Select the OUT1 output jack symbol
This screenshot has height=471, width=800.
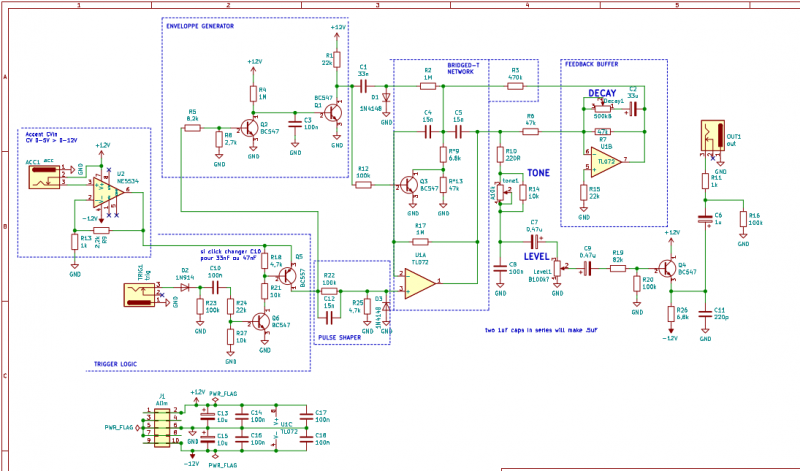713,136
